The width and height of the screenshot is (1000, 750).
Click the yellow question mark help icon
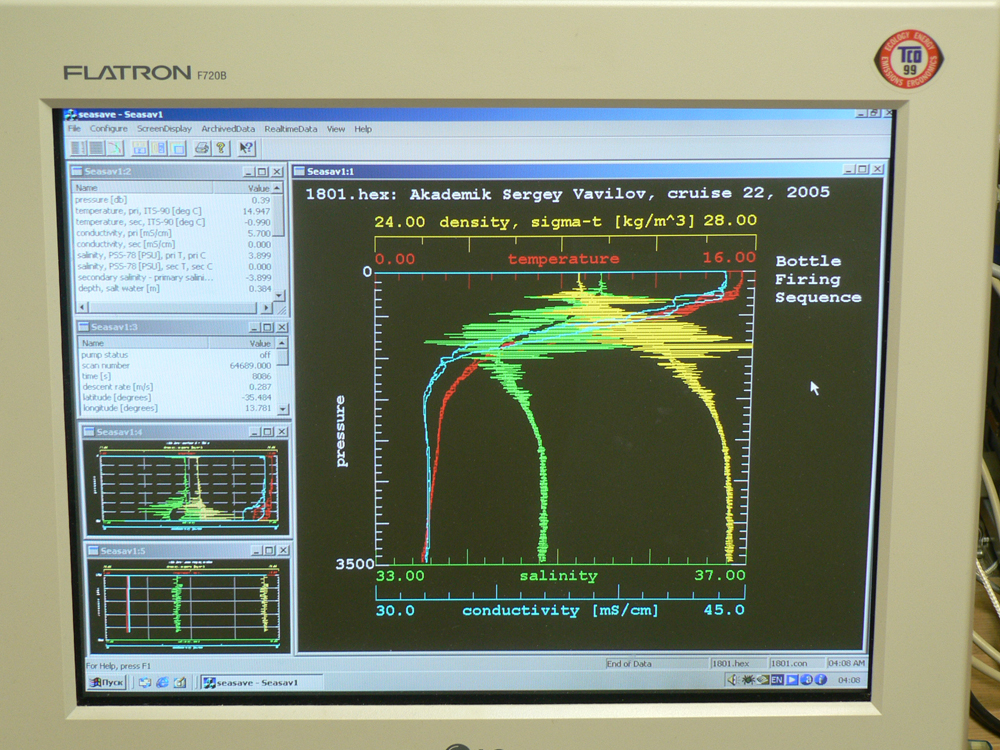pyautogui.click(x=221, y=148)
